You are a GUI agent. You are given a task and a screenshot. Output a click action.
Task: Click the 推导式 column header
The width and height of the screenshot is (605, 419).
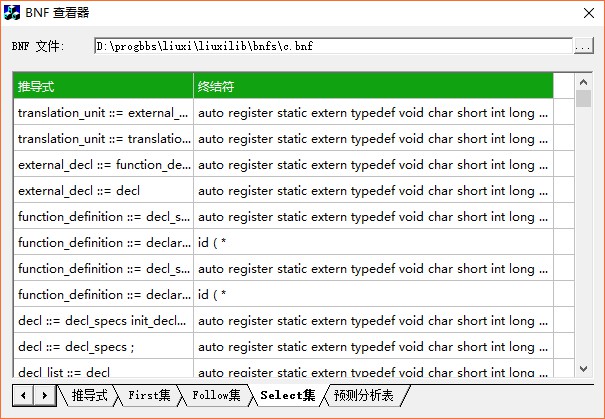pyautogui.click(x=103, y=87)
